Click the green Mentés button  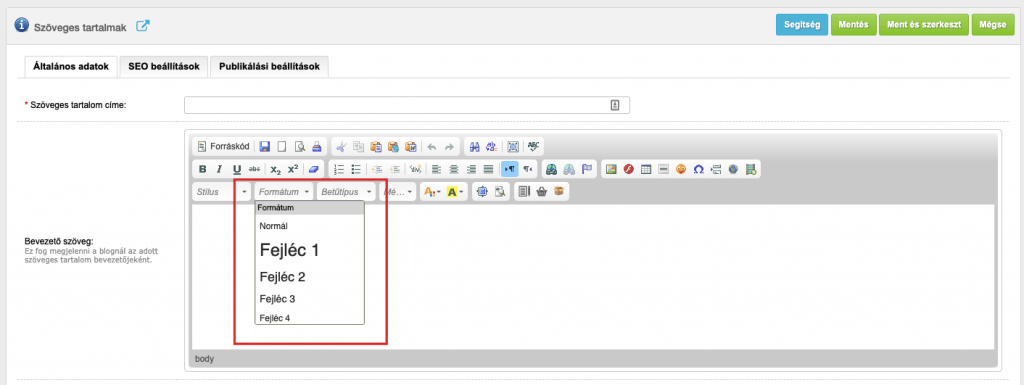pos(853,25)
